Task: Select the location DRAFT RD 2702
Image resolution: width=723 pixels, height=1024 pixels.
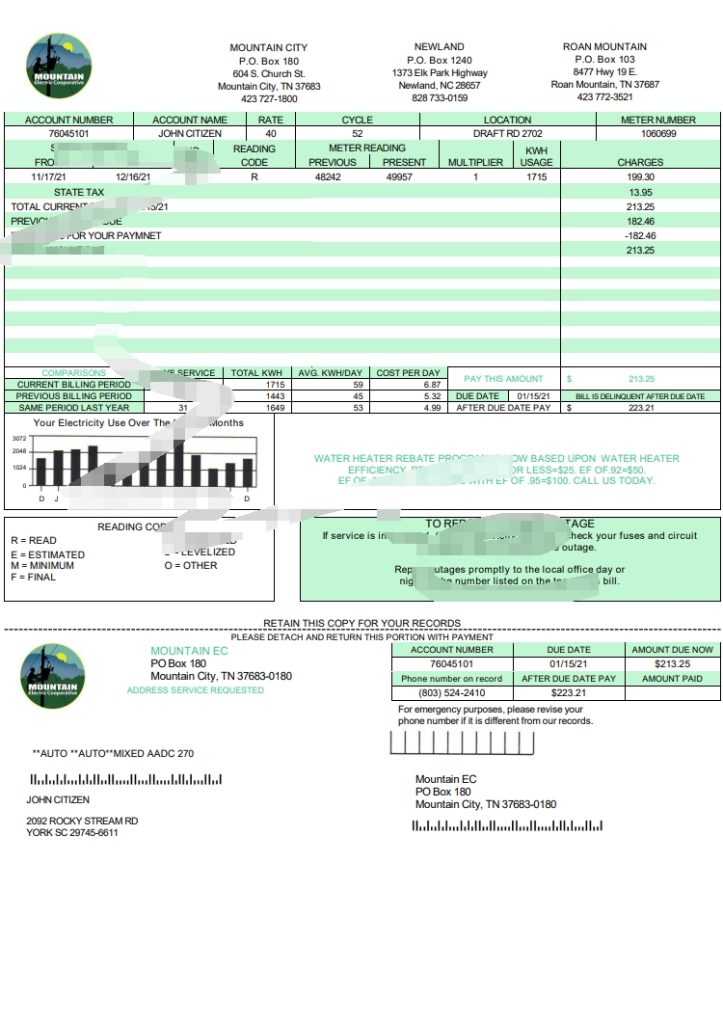Action: 507,133
